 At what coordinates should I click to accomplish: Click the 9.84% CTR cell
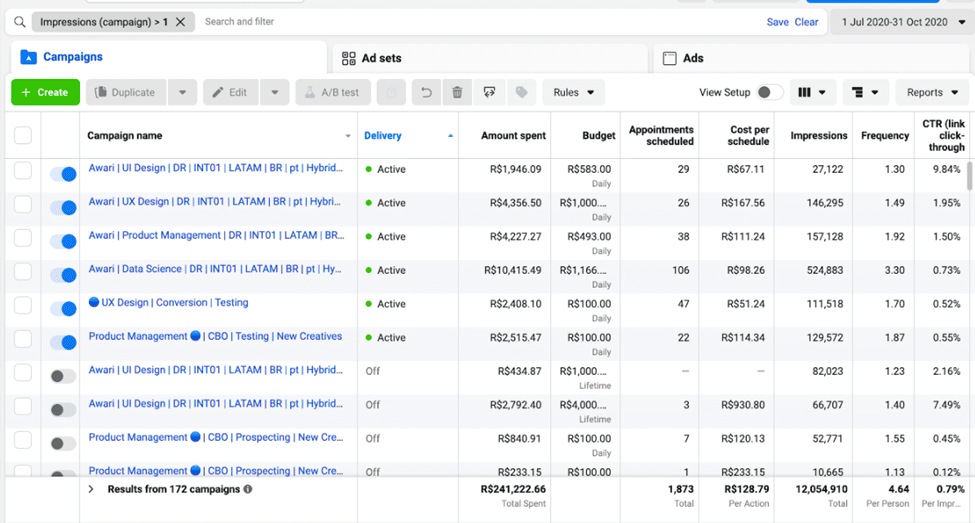point(946,169)
